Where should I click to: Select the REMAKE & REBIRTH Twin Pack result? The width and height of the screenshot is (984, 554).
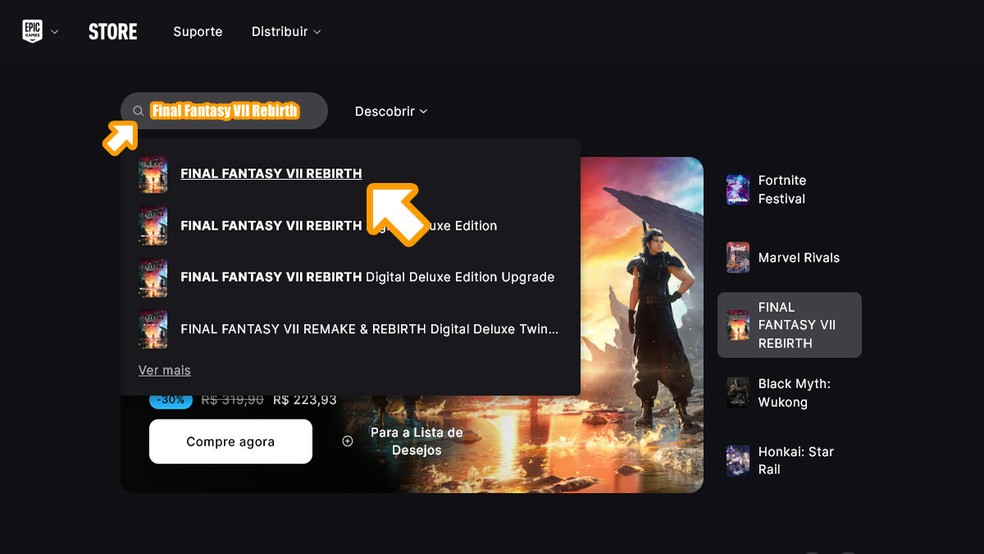click(x=369, y=329)
